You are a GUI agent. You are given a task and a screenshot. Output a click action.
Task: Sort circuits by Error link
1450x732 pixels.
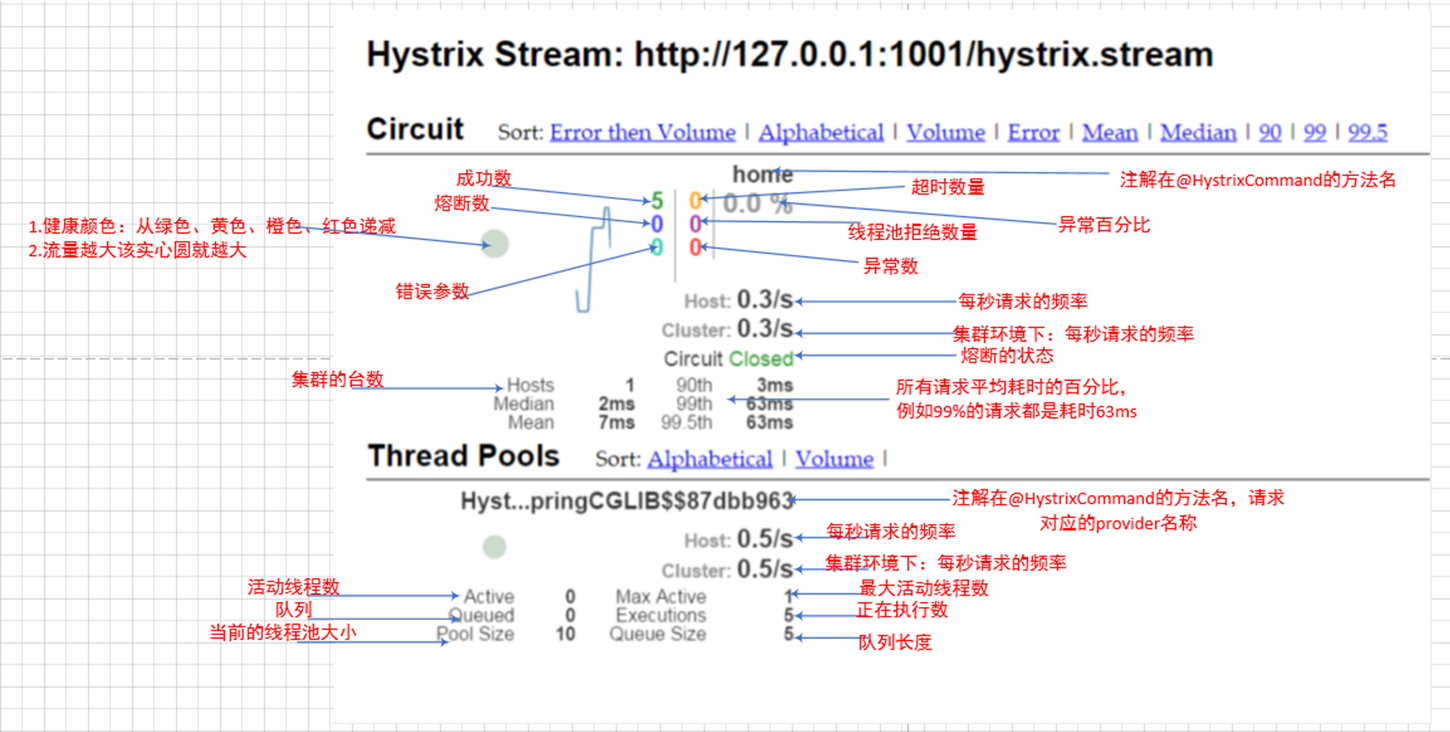[x=1033, y=133]
